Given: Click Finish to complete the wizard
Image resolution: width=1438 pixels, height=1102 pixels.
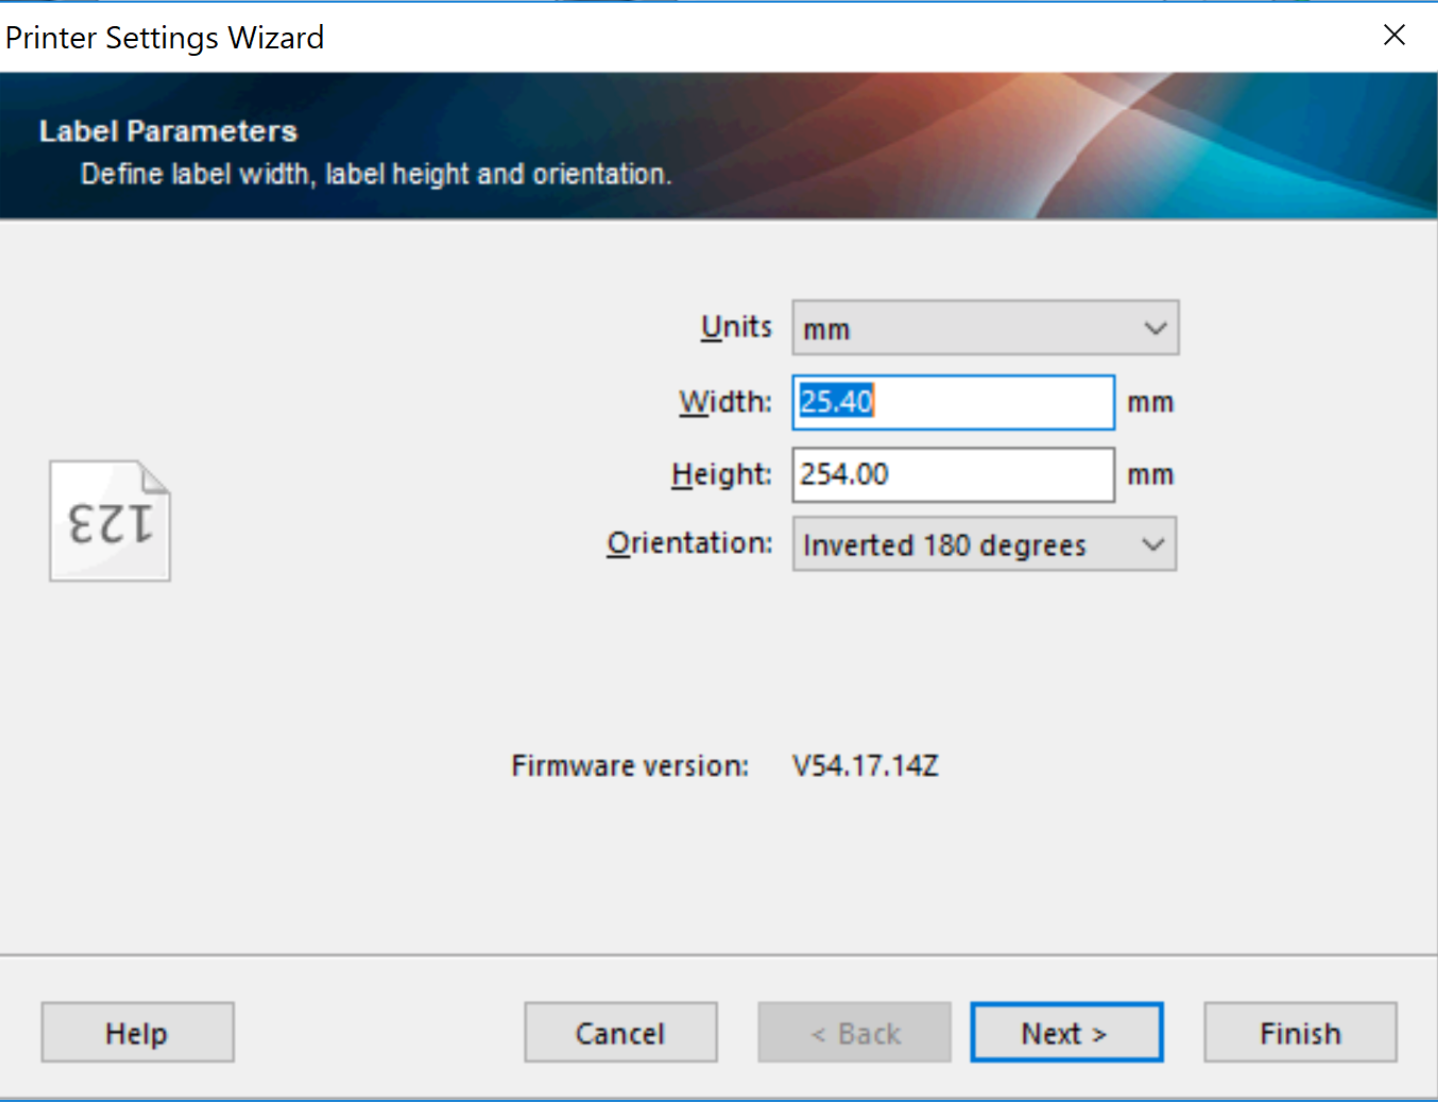Looking at the screenshot, I should click(x=1300, y=1032).
